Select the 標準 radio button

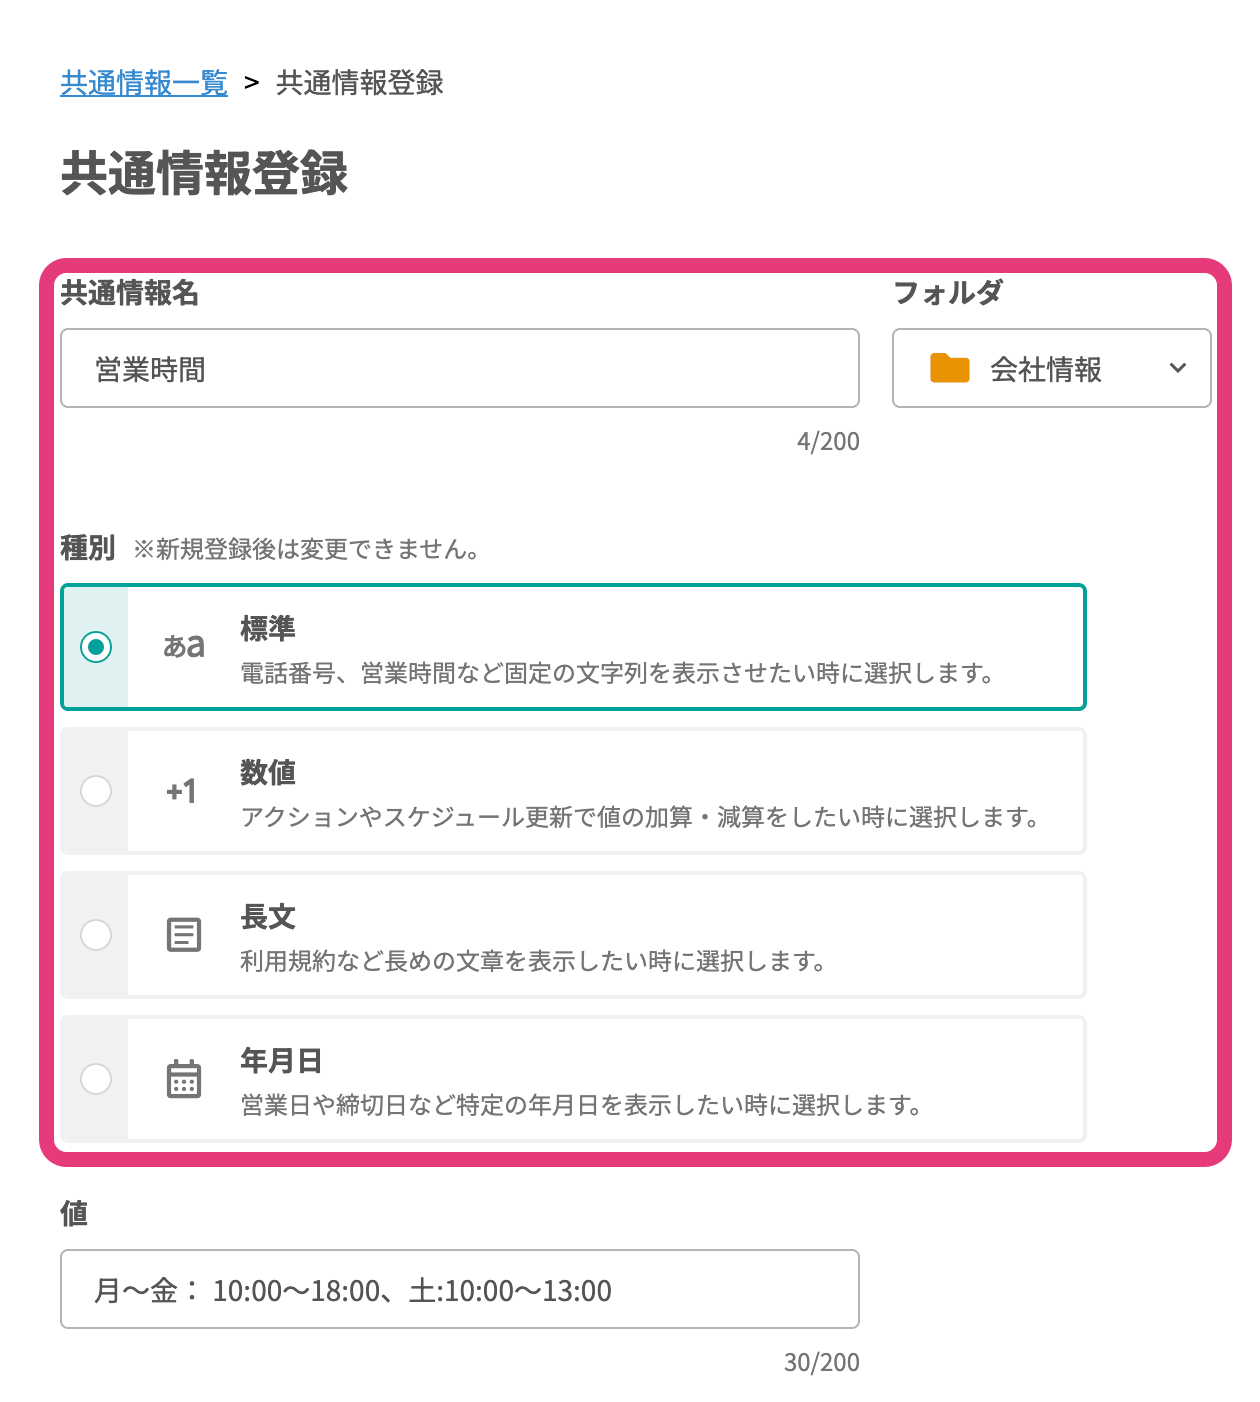[96, 647]
